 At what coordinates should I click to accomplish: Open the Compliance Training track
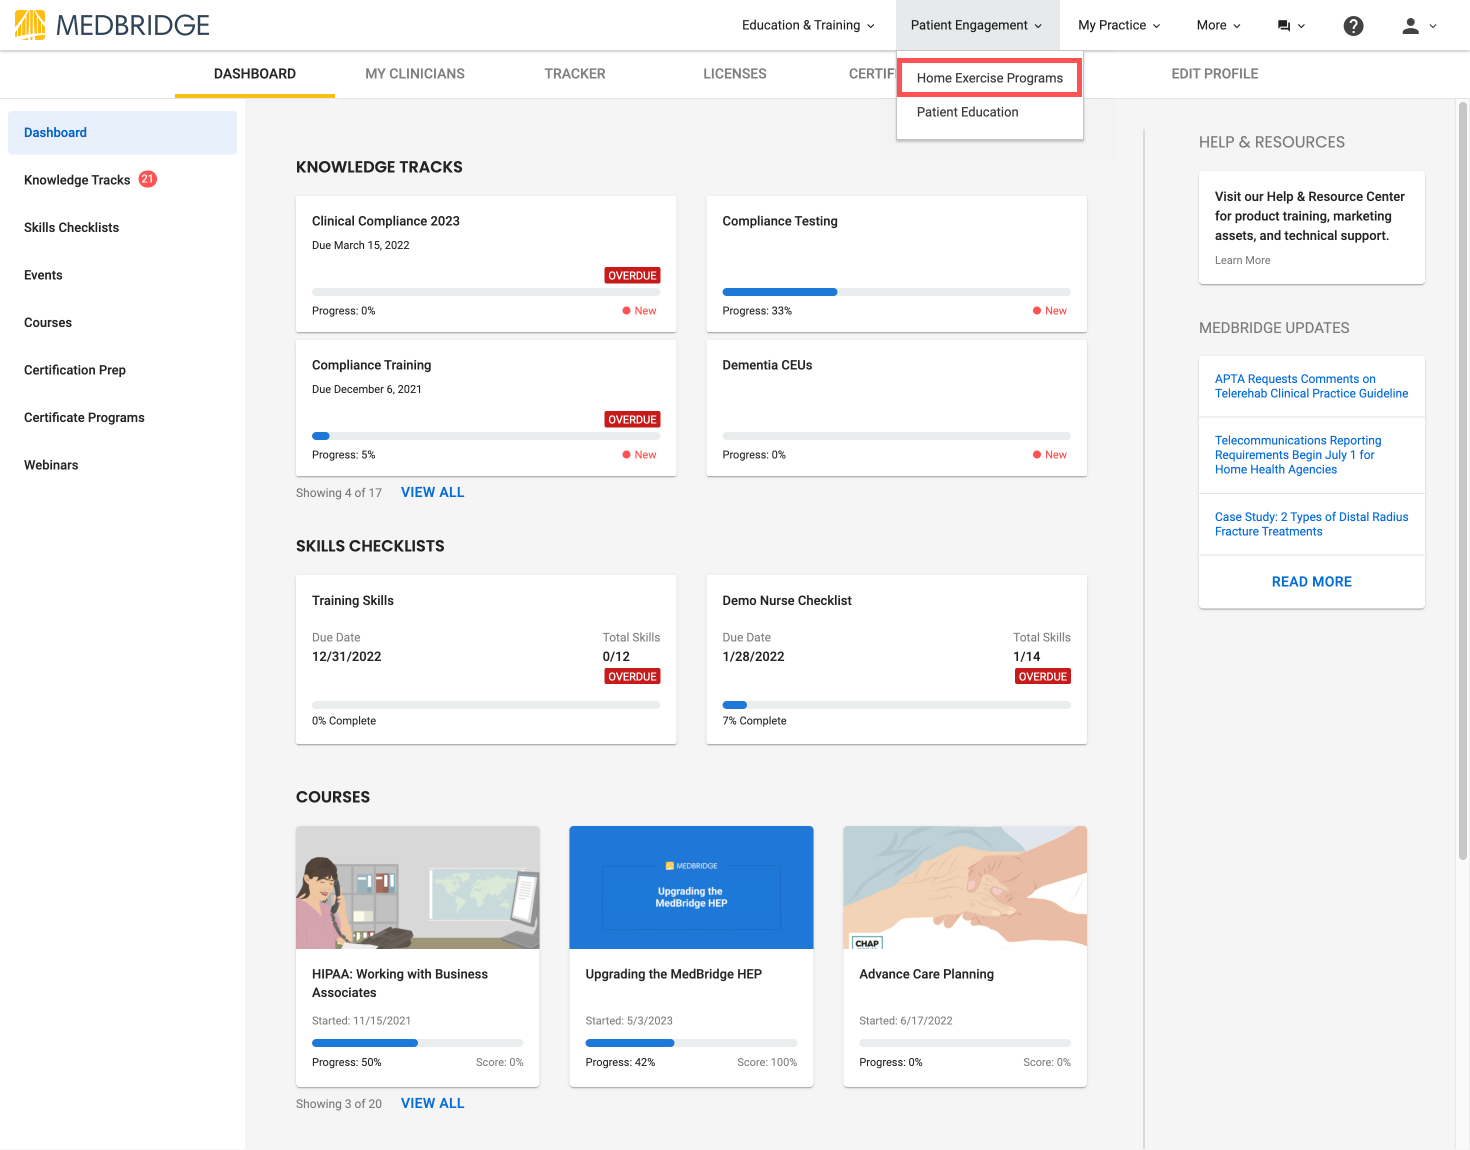486,407
